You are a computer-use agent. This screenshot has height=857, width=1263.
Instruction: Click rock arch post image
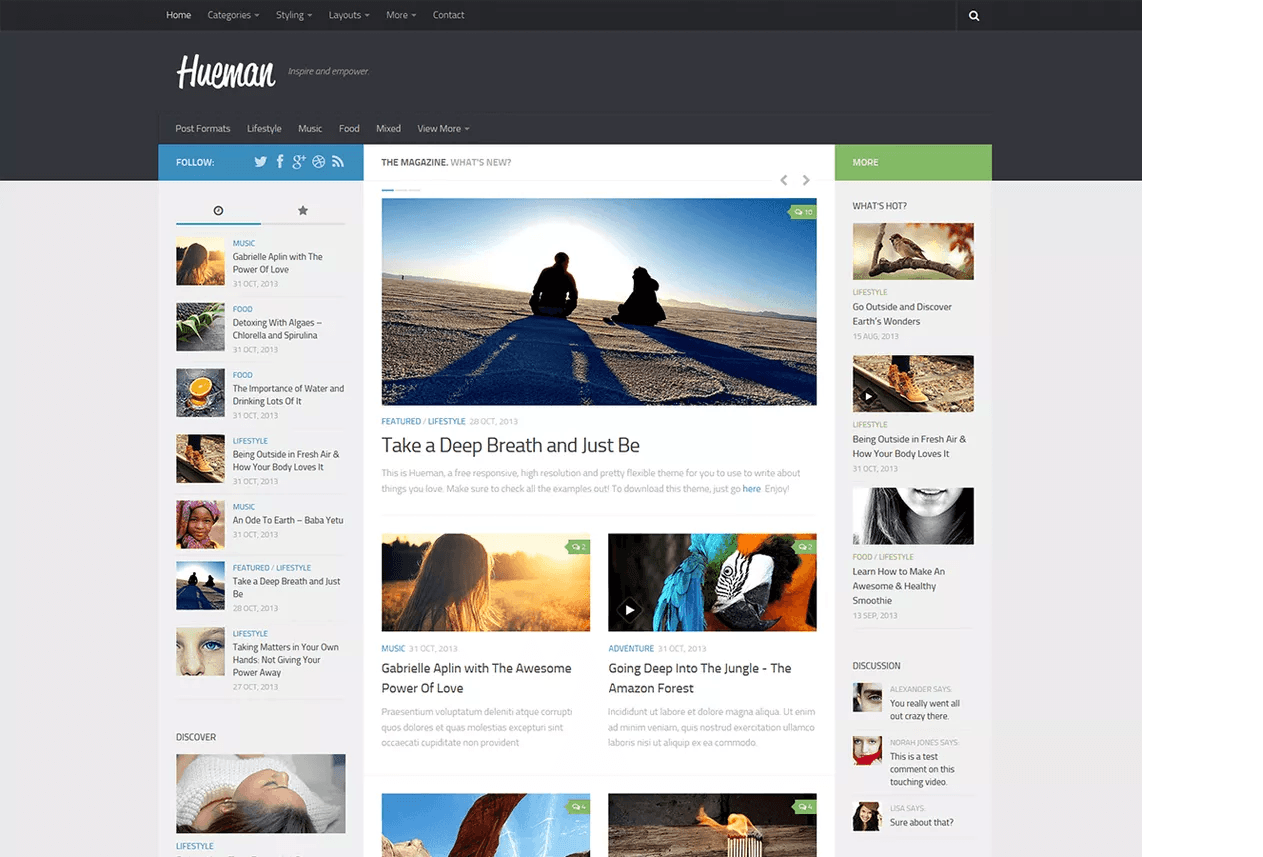coord(486,825)
